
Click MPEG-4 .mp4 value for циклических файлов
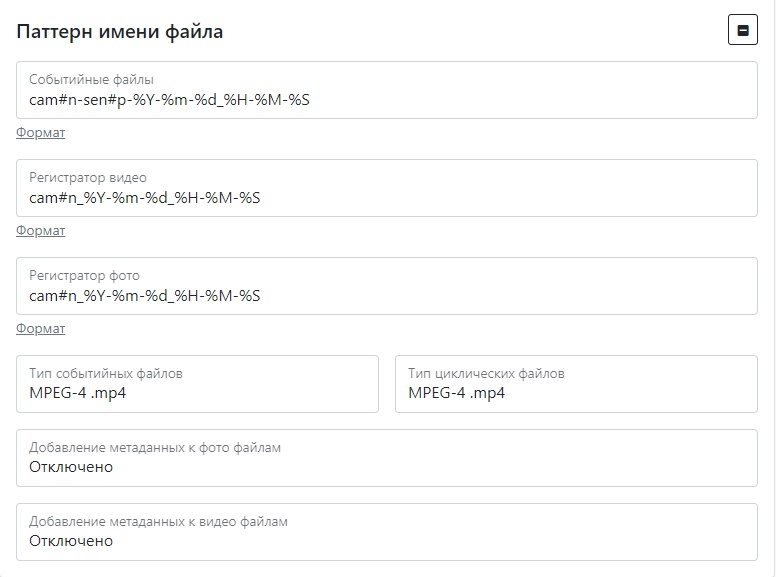[456, 393]
